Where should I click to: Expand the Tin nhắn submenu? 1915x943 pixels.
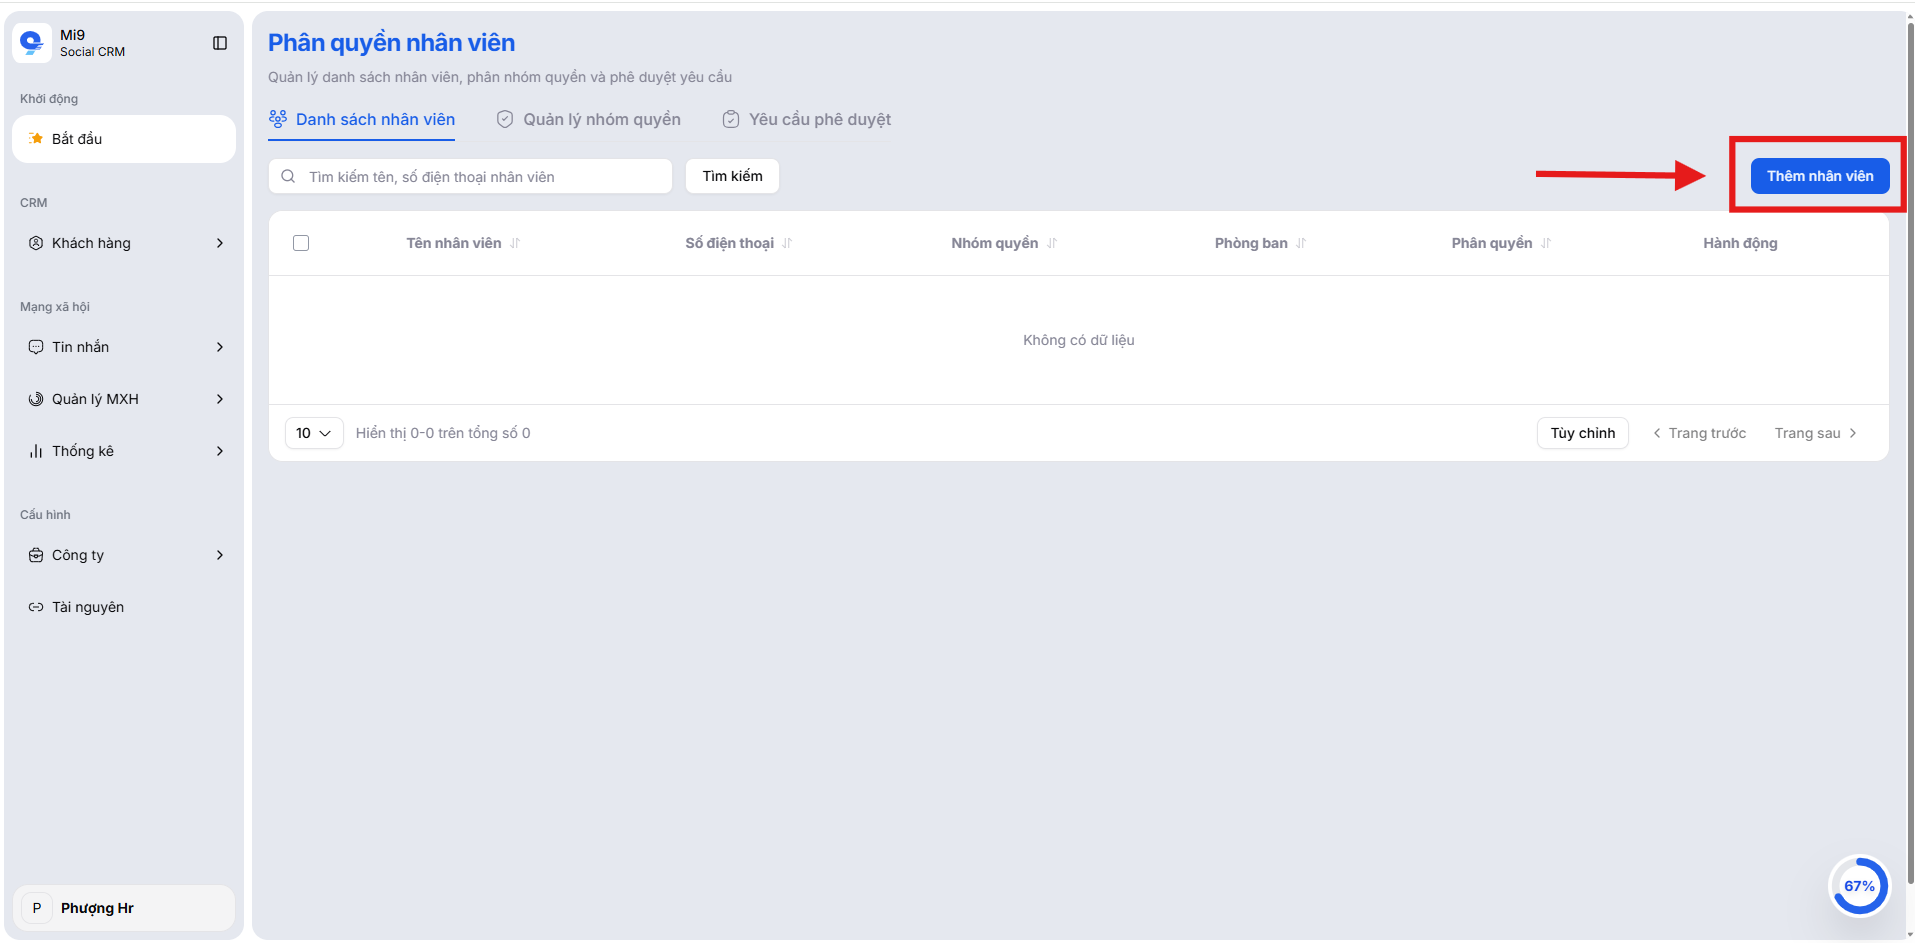click(220, 347)
